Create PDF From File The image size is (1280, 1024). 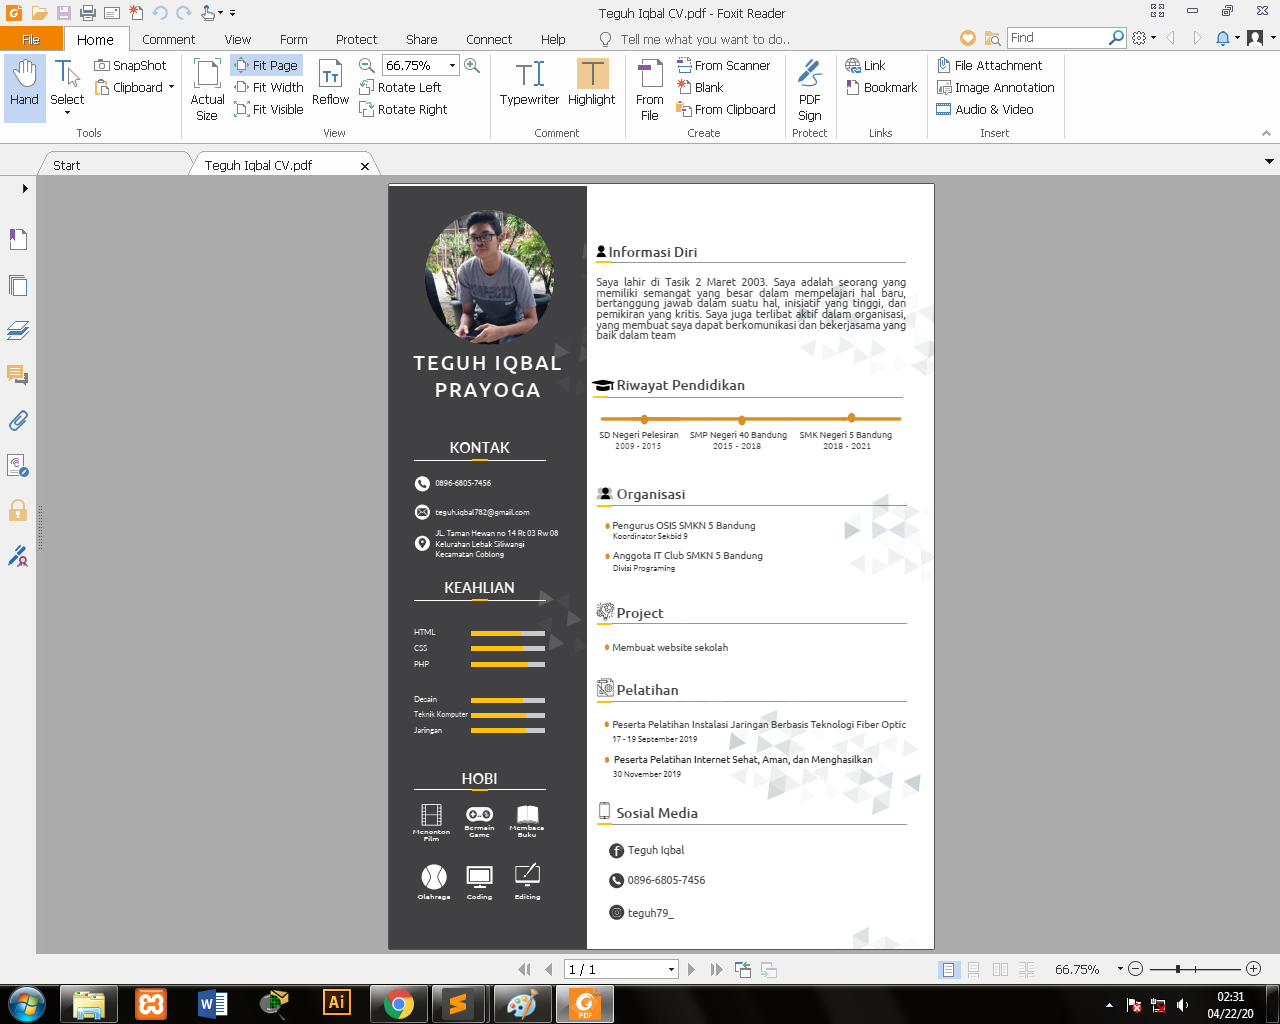650,89
